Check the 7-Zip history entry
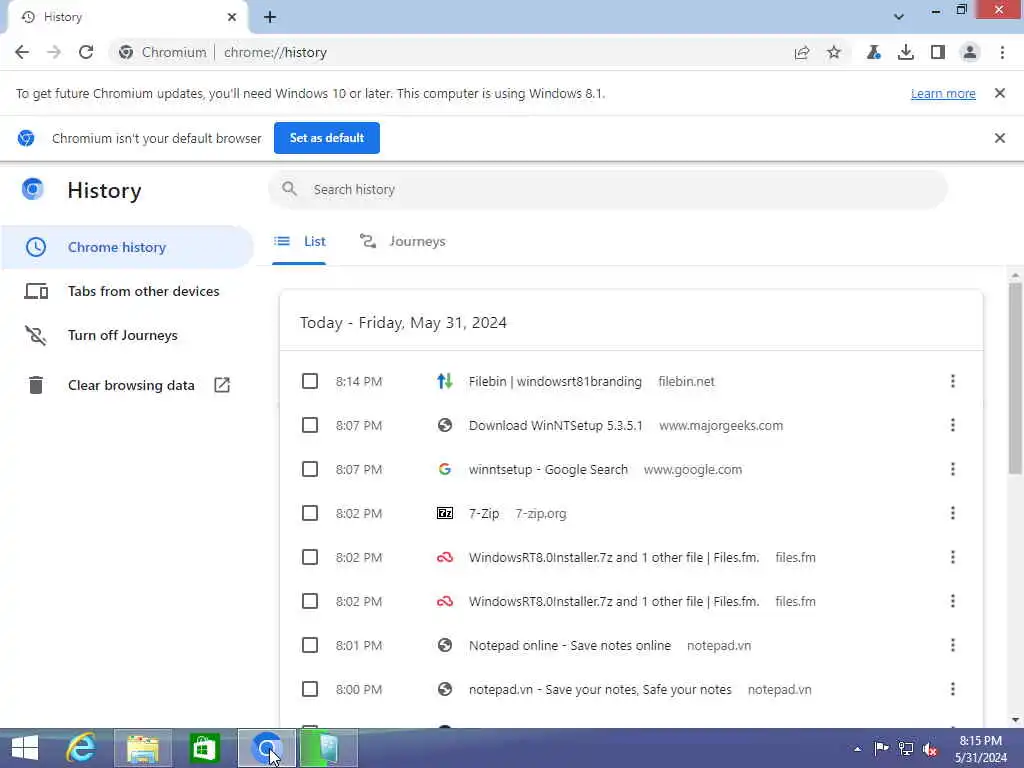The width and height of the screenshot is (1024, 768). pos(310,513)
